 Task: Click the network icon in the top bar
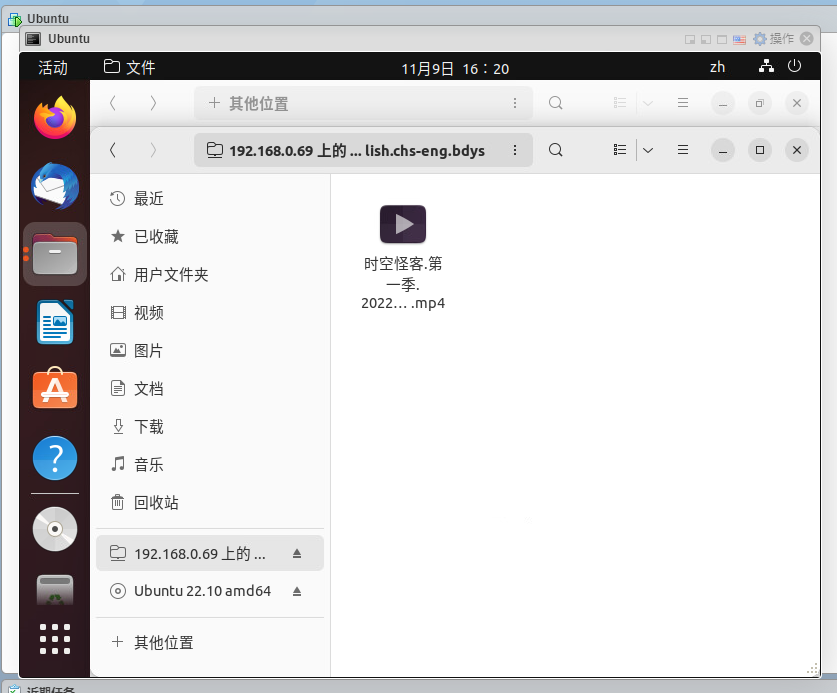click(x=765, y=66)
